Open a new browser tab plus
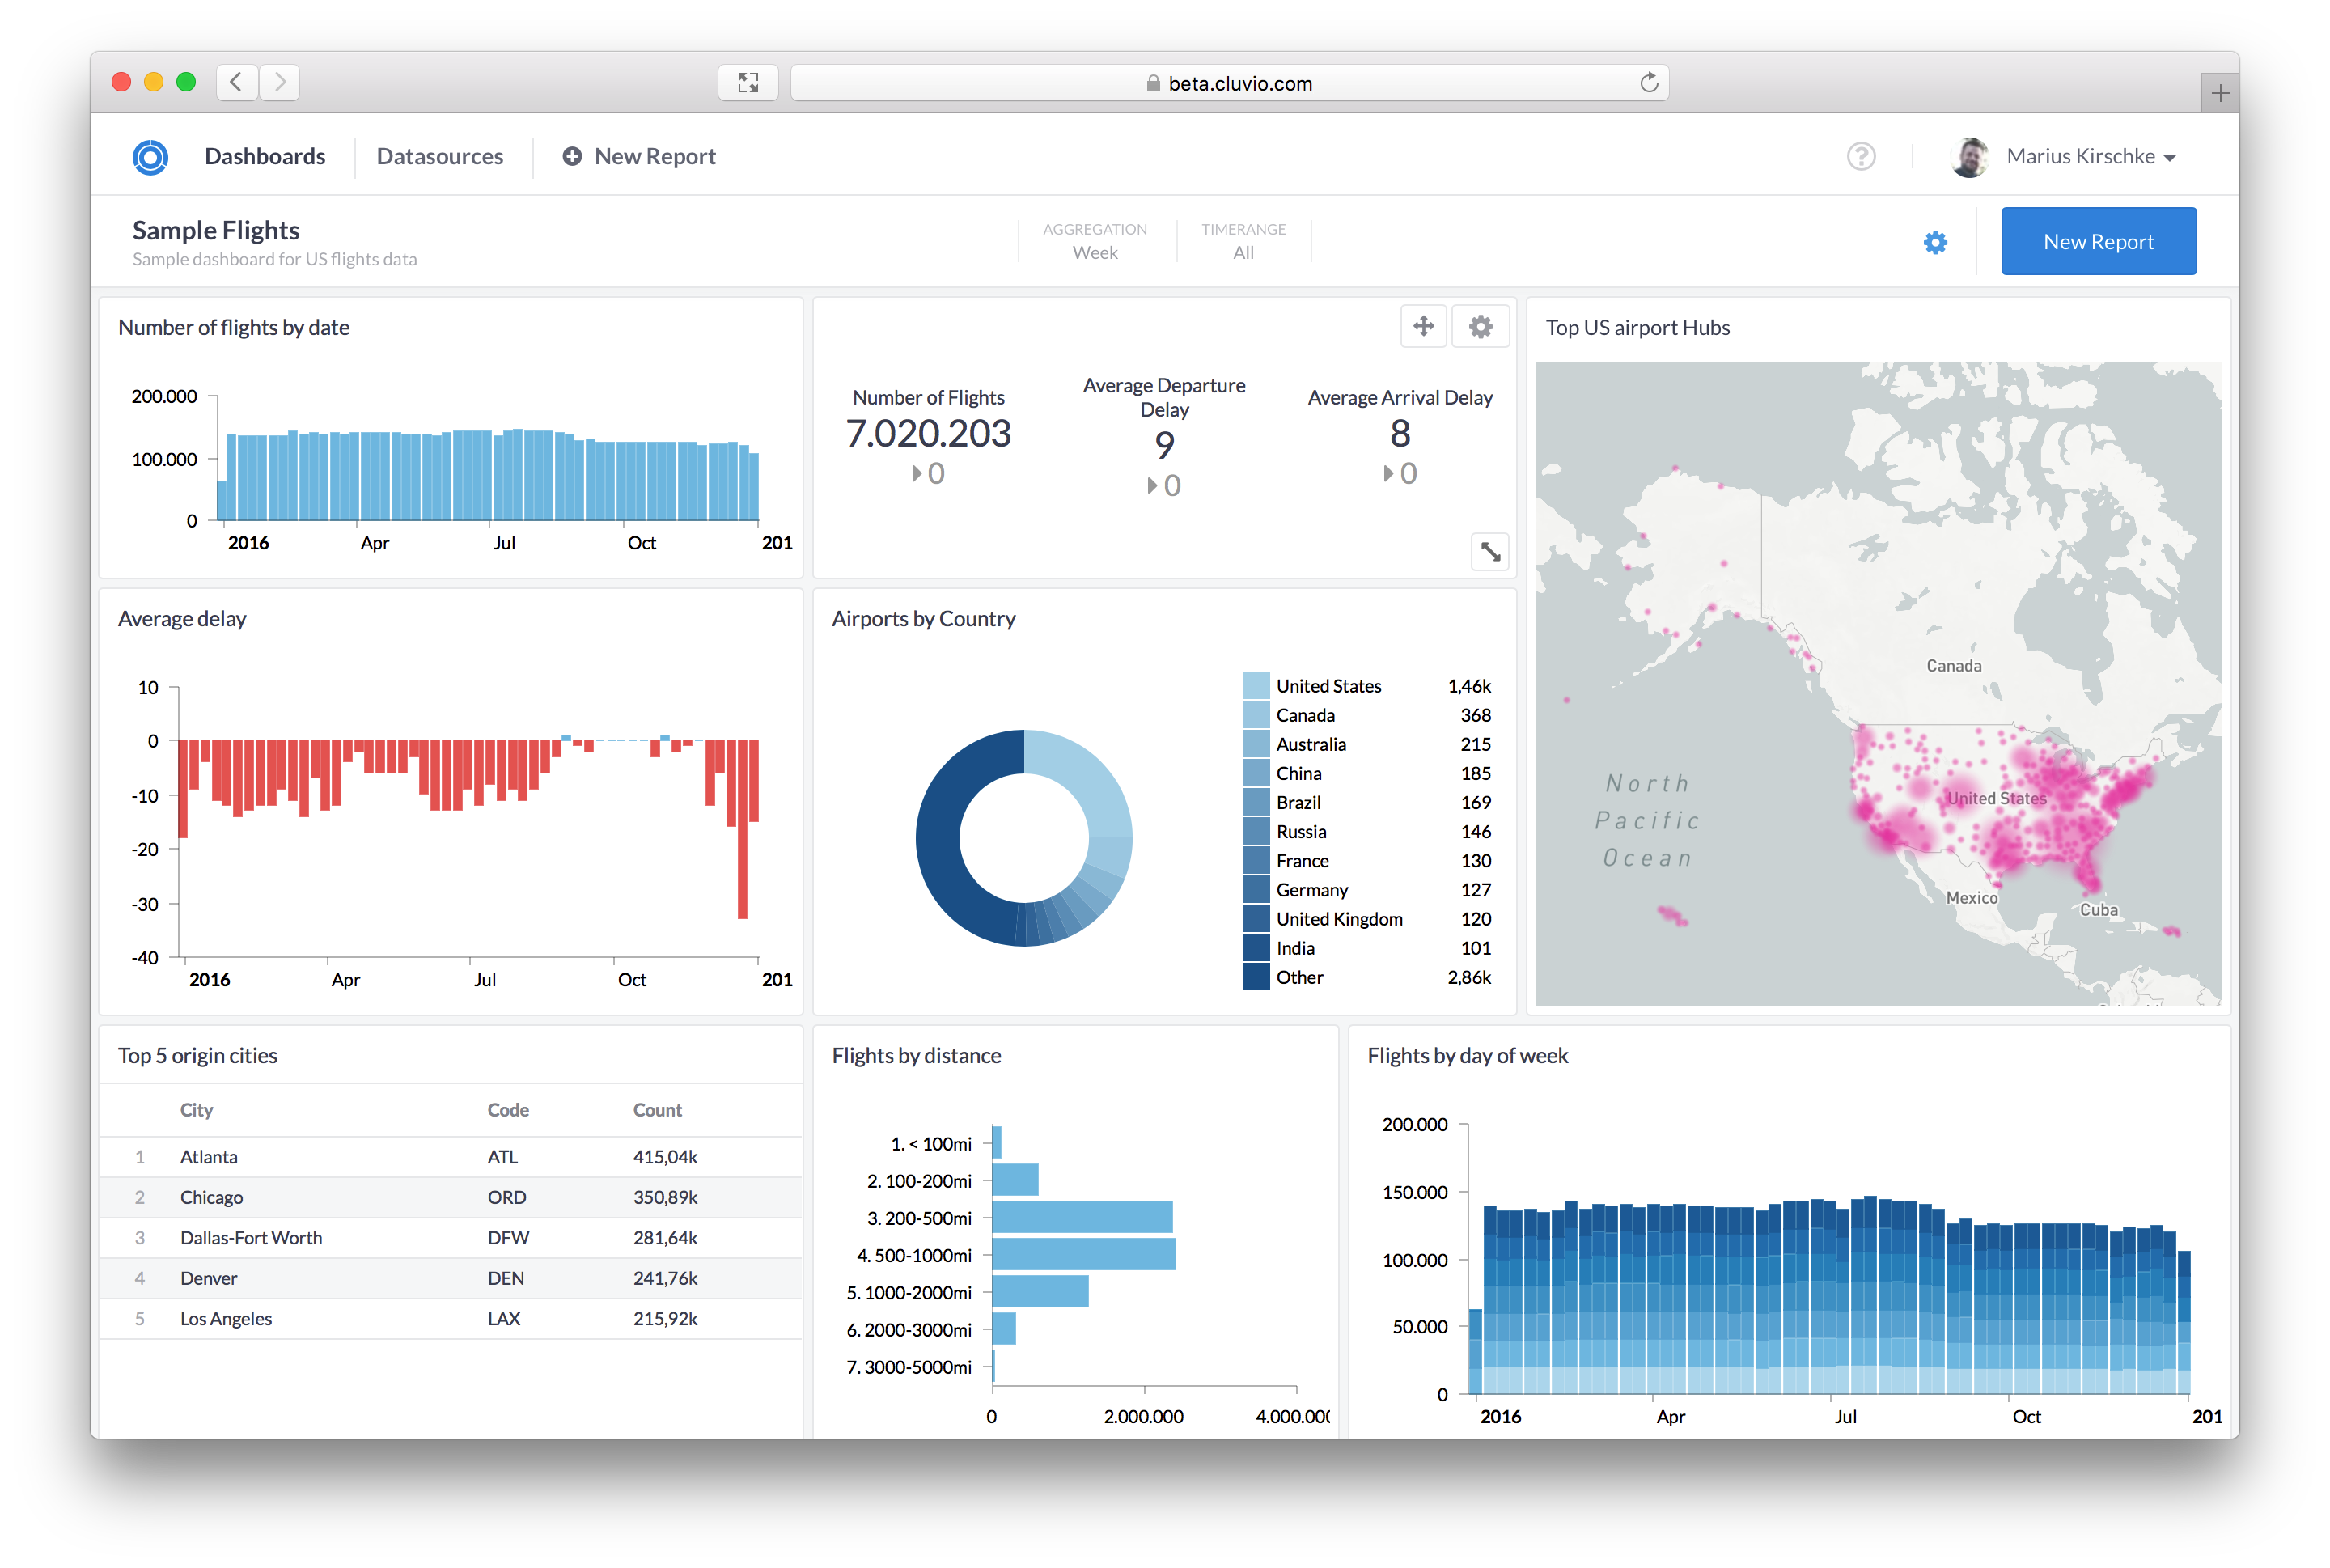The image size is (2330, 1568). (2219, 94)
